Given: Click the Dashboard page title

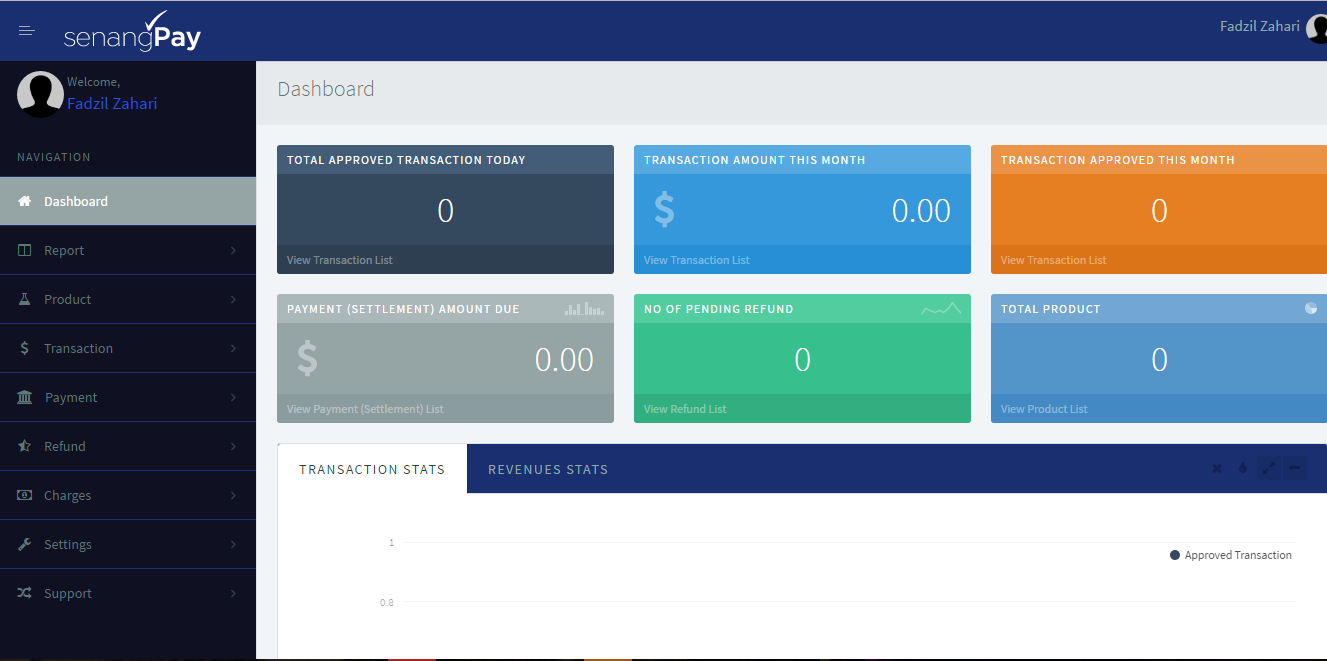Looking at the screenshot, I should coord(326,89).
